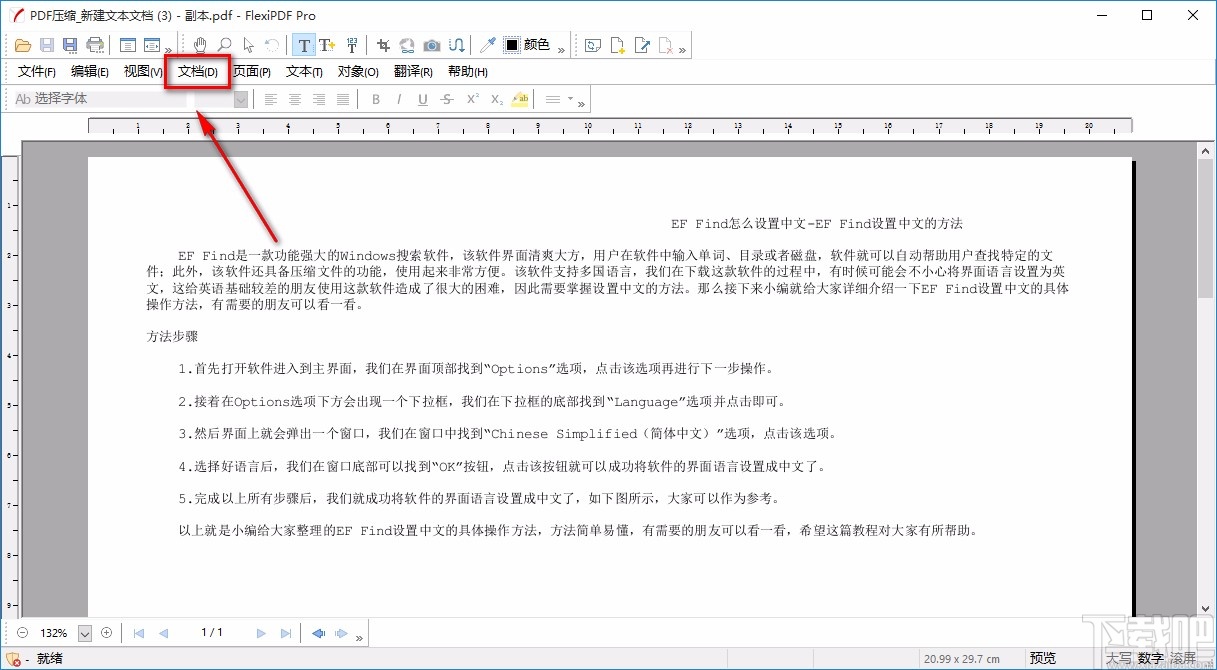Toggle justified text alignment
1217x670 pixels.
[x=343, y=99]
